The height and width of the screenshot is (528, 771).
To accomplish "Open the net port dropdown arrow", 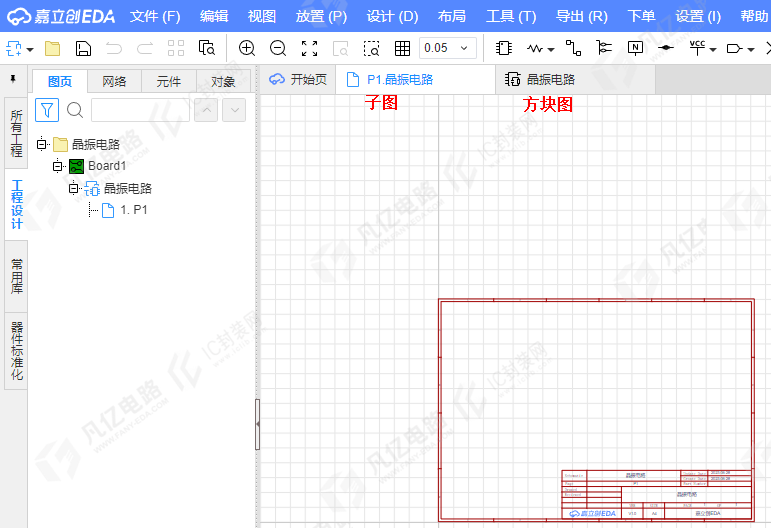I will [x=751, y=50].
